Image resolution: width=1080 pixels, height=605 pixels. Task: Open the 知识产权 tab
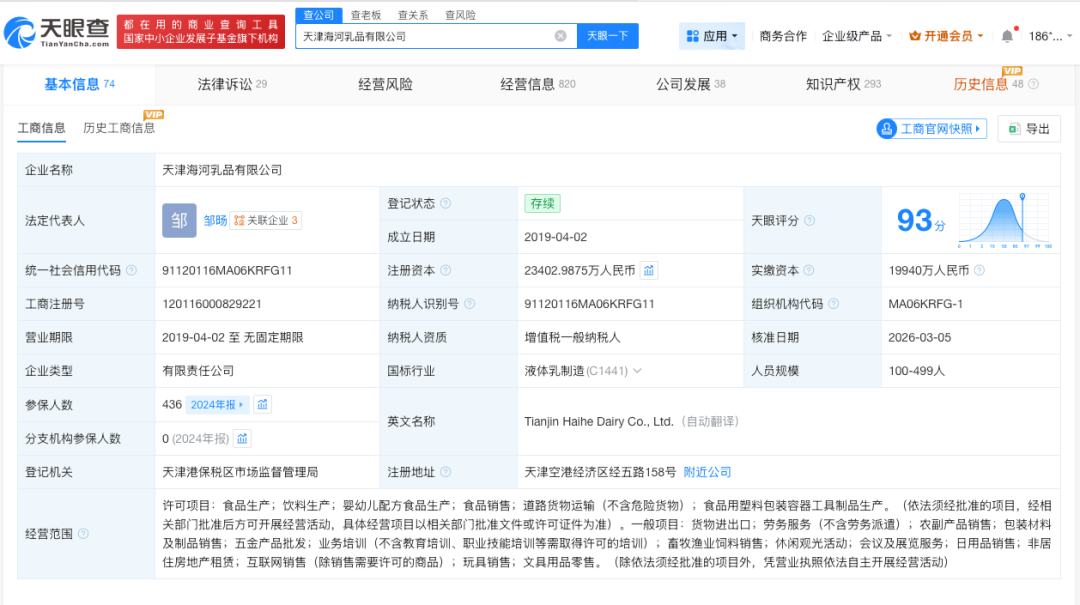pyautogui.click(x=843, y=84)
